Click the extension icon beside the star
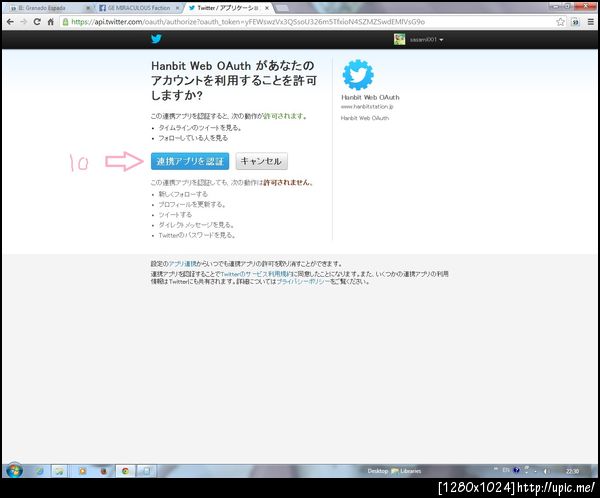The height and width of the screenshot is (498, 600). click(x=575, y=22)
